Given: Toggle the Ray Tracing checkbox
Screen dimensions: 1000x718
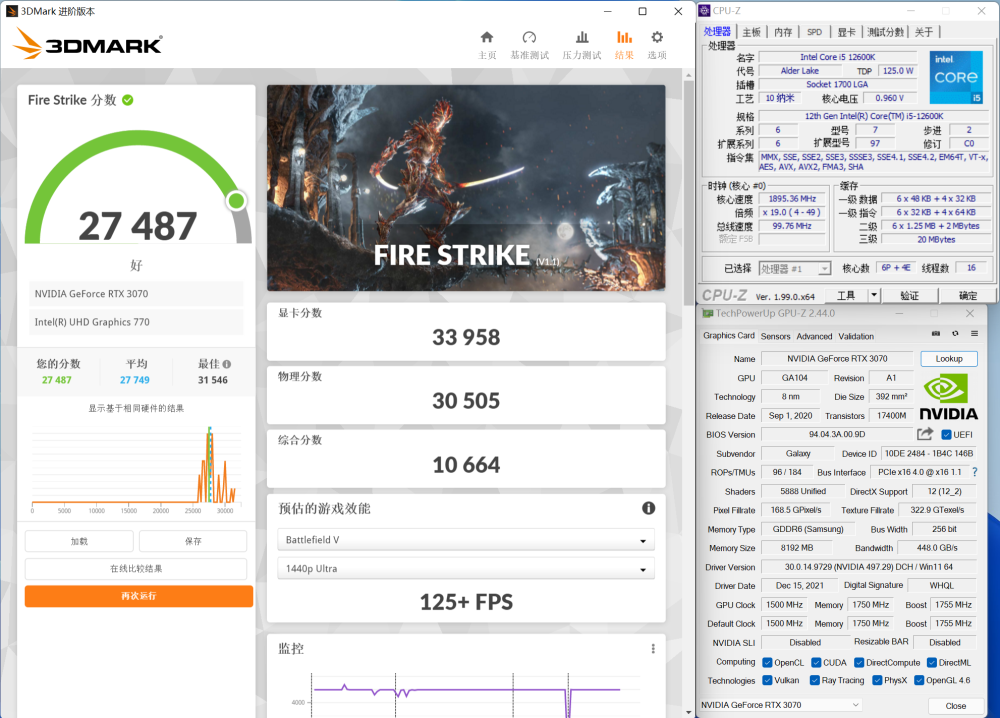Looking at the screenshot, I should (816, 680).
